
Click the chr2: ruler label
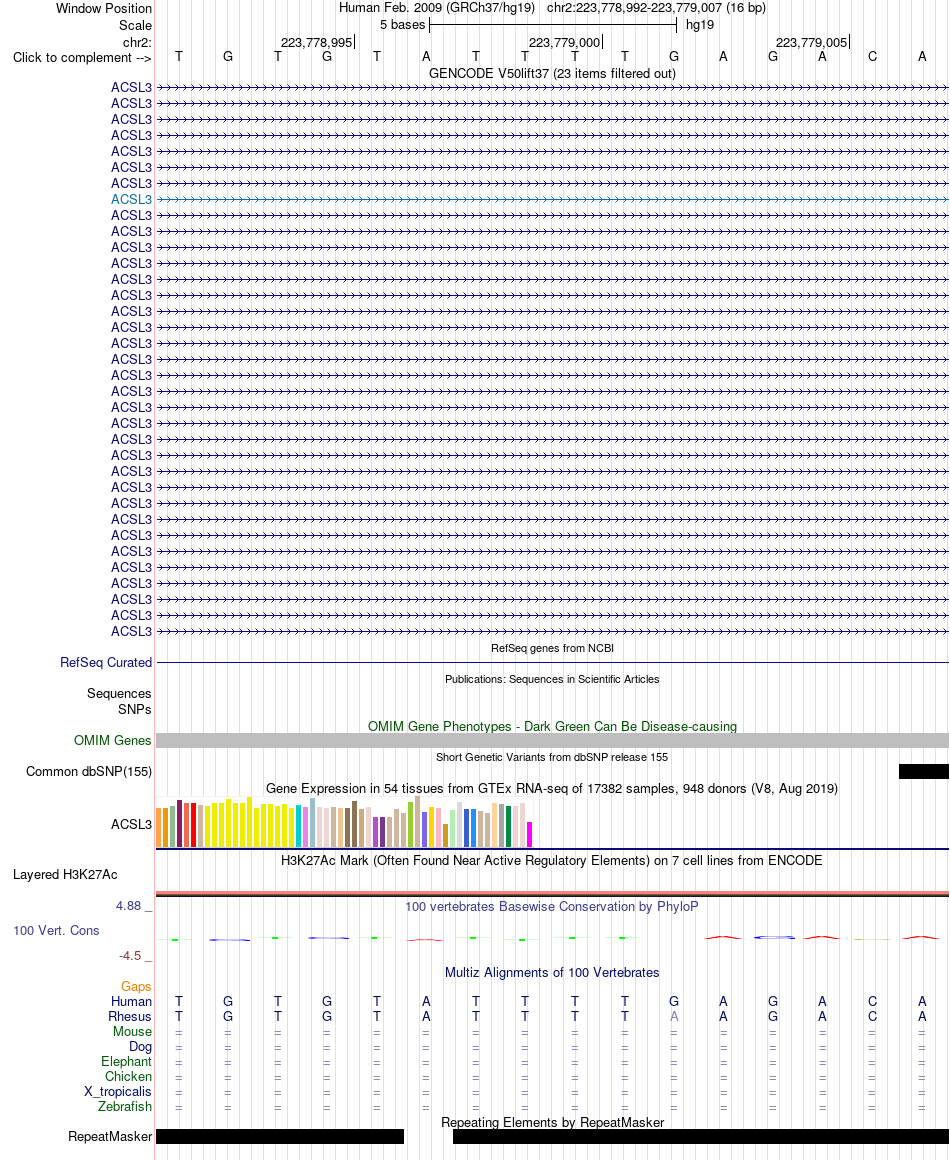pyautogui.click(x=137, y=42)
